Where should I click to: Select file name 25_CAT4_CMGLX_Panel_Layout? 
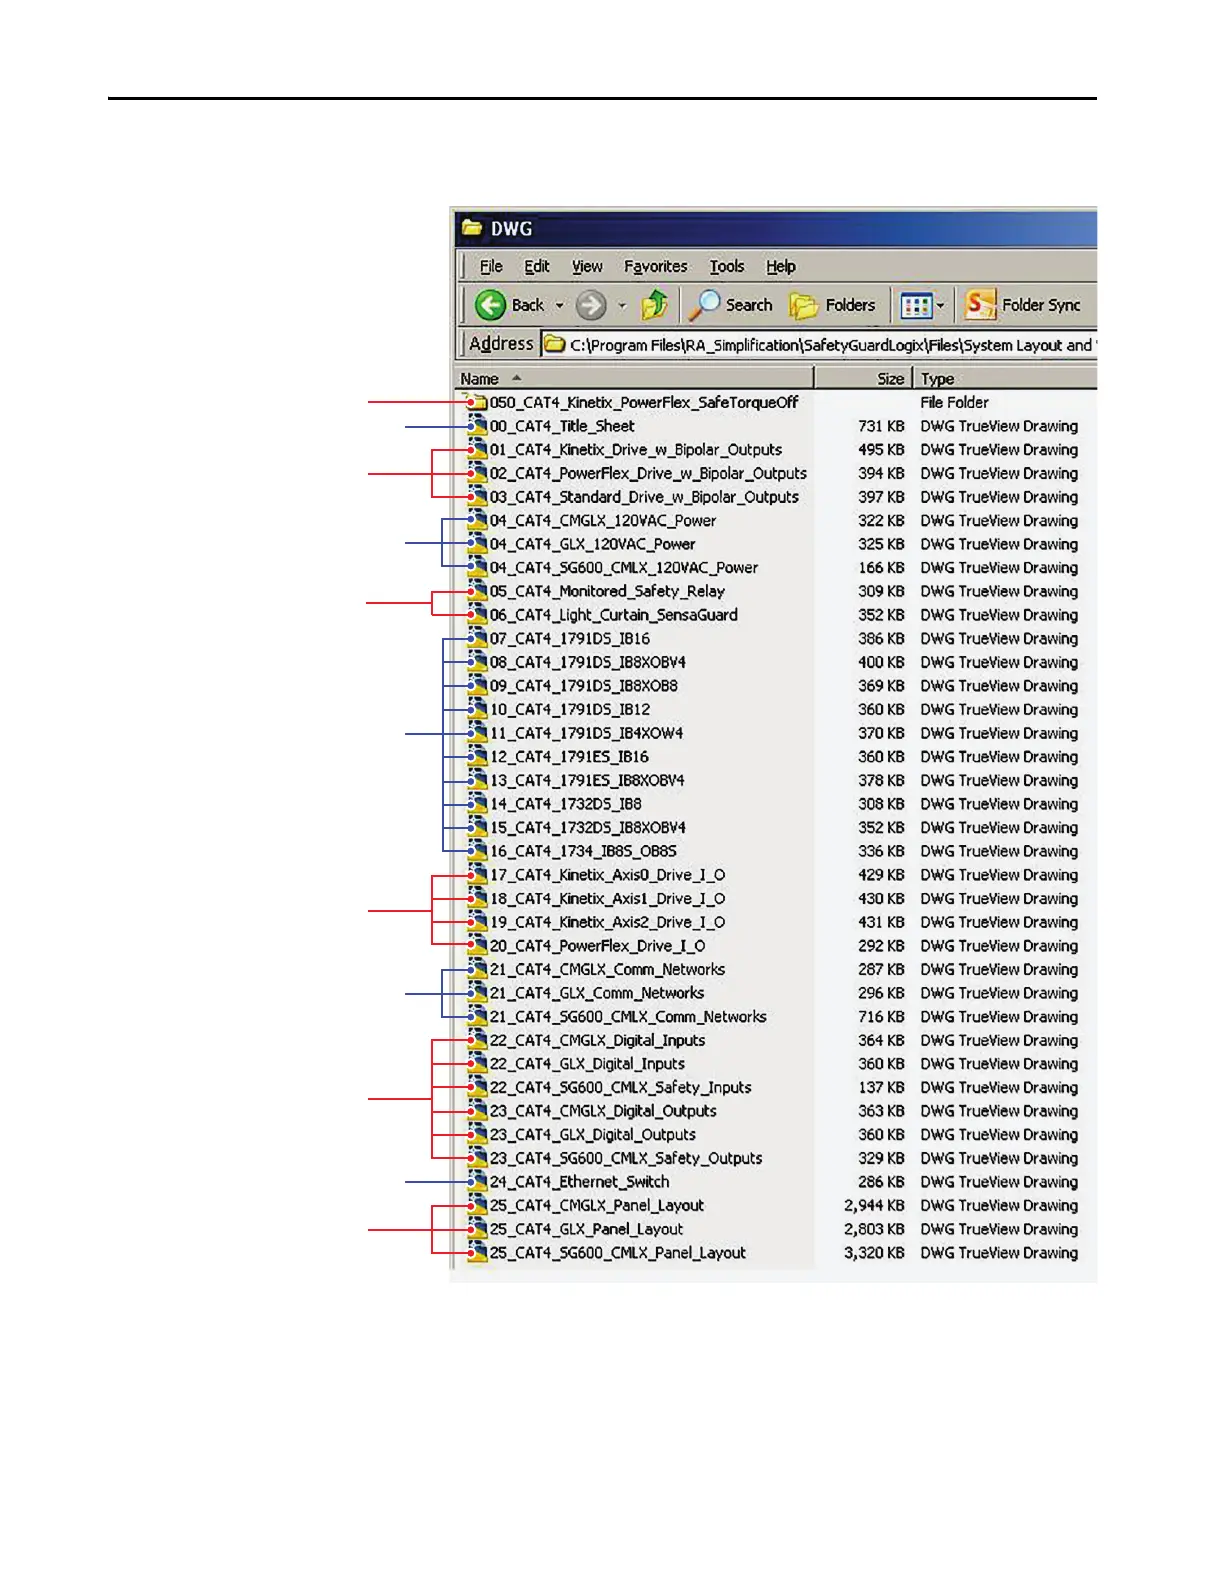[x=597, y=1206]
